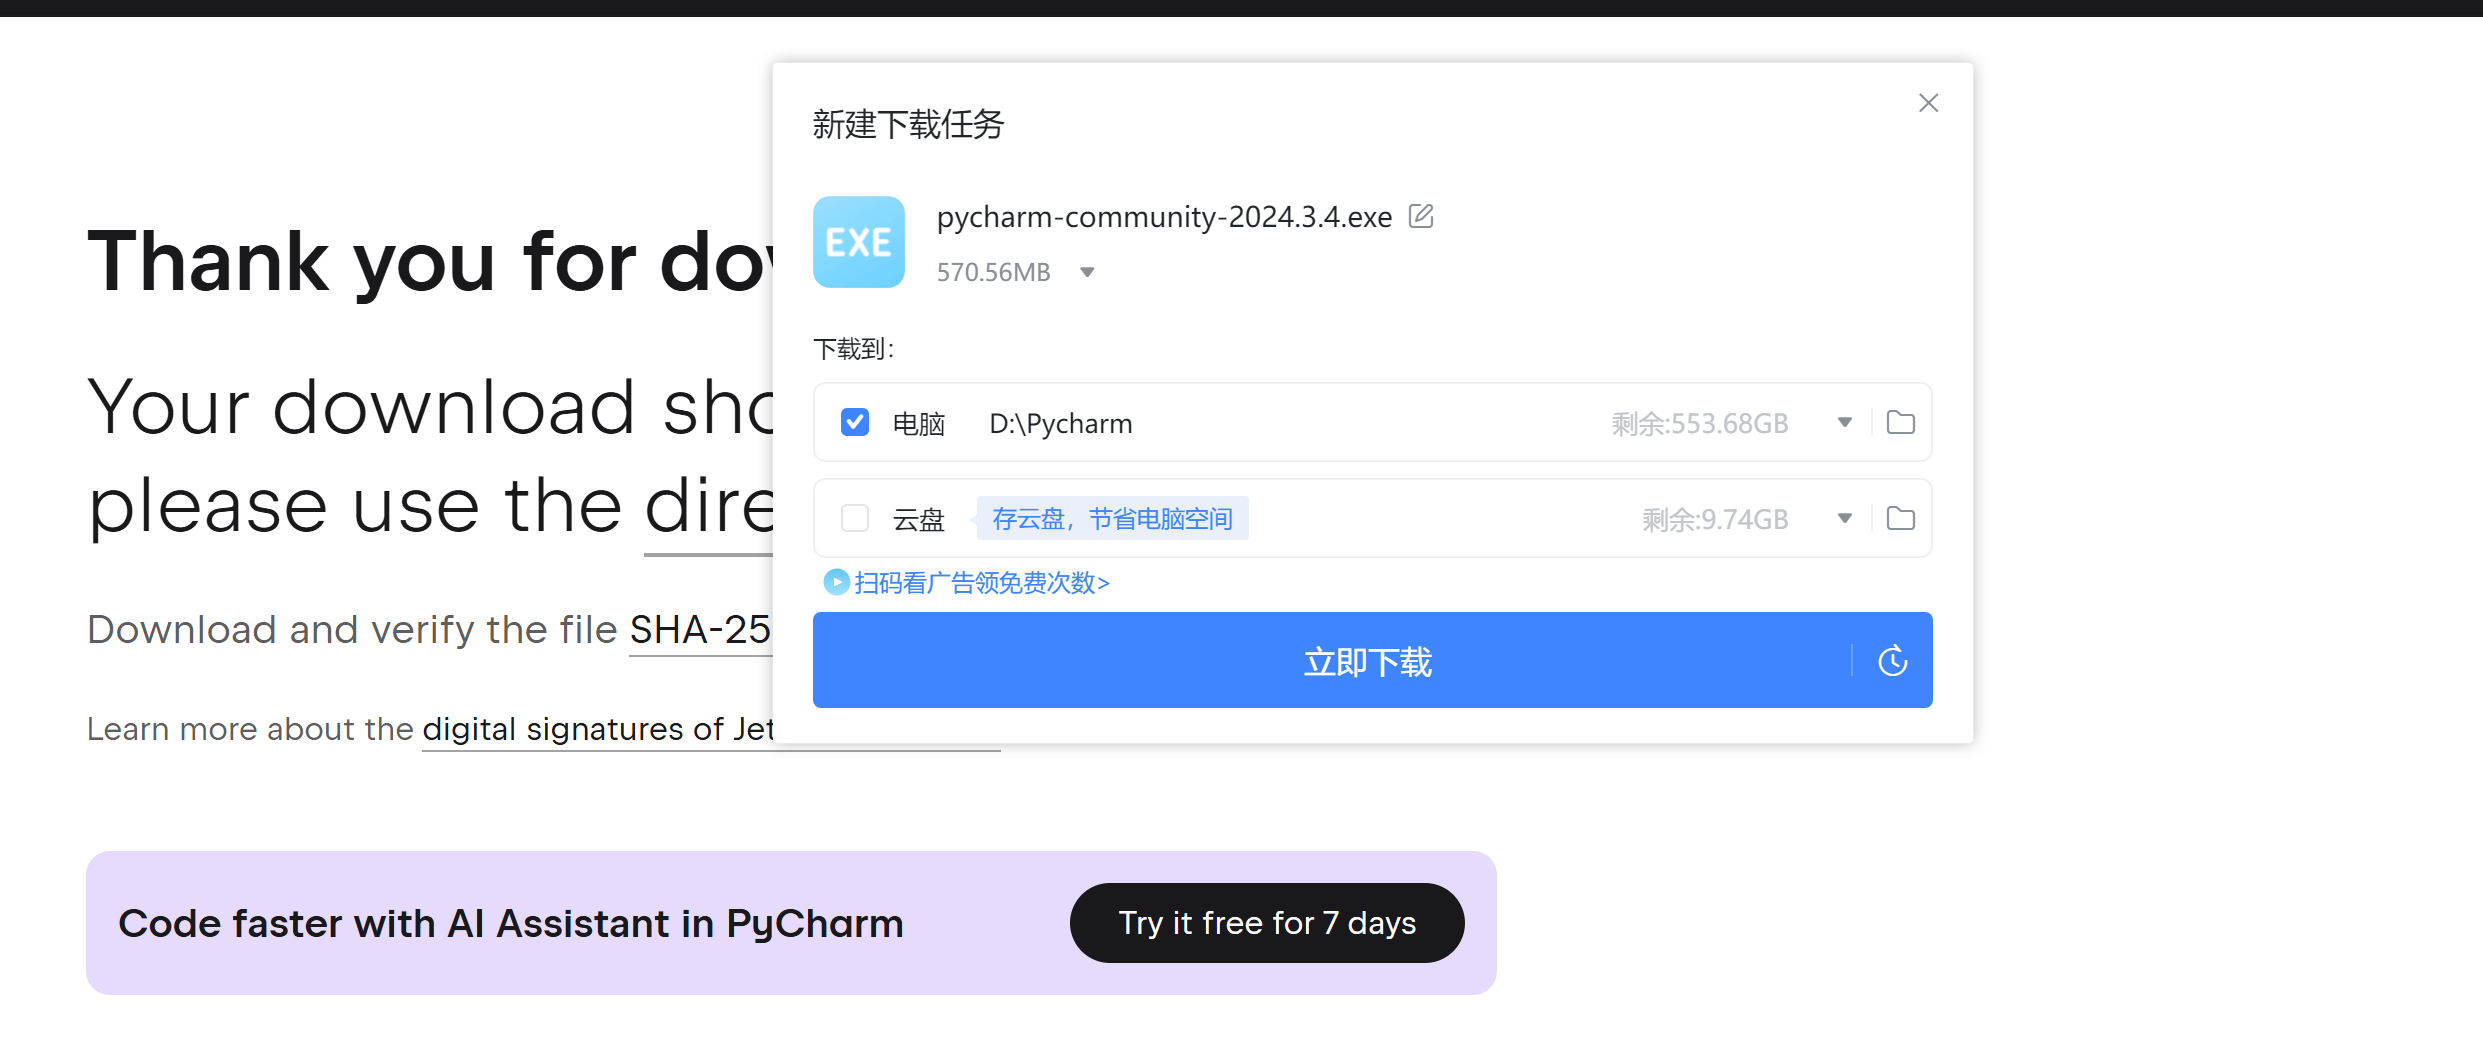Viewport: 2483px width, 1062px height.
Task: Click the 存云盘，节省电脑空间 tip
Action: (x=1112, y=518)
